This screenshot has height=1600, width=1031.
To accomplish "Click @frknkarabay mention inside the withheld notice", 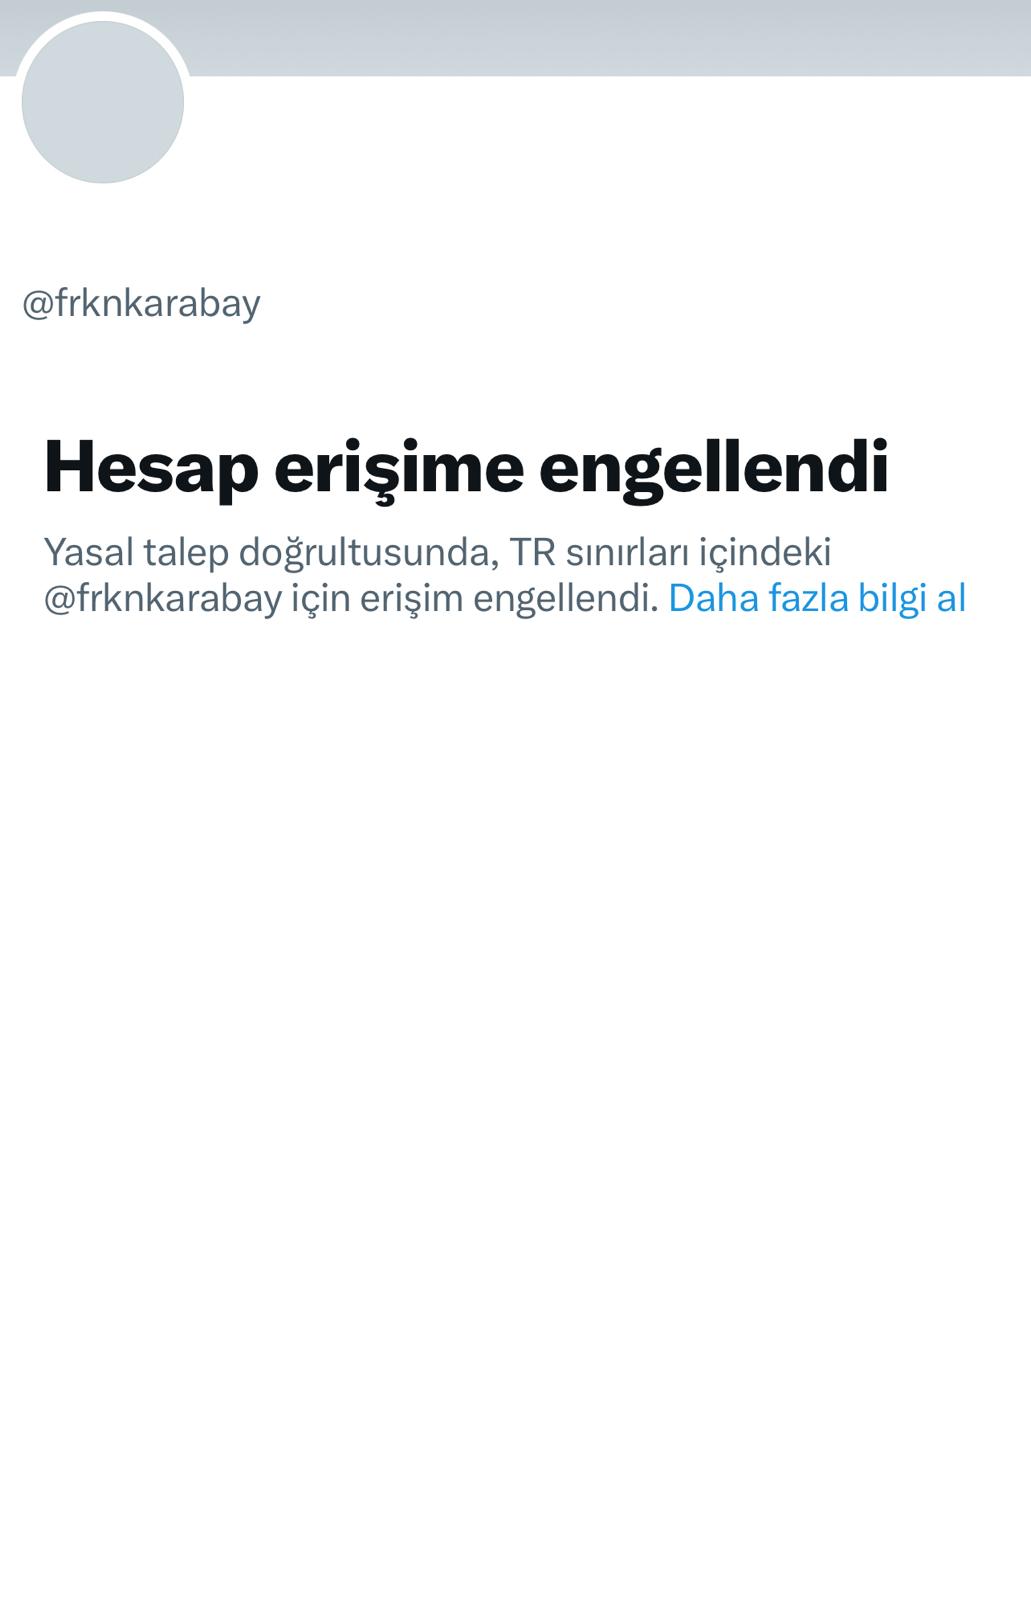I will (163, 598).
